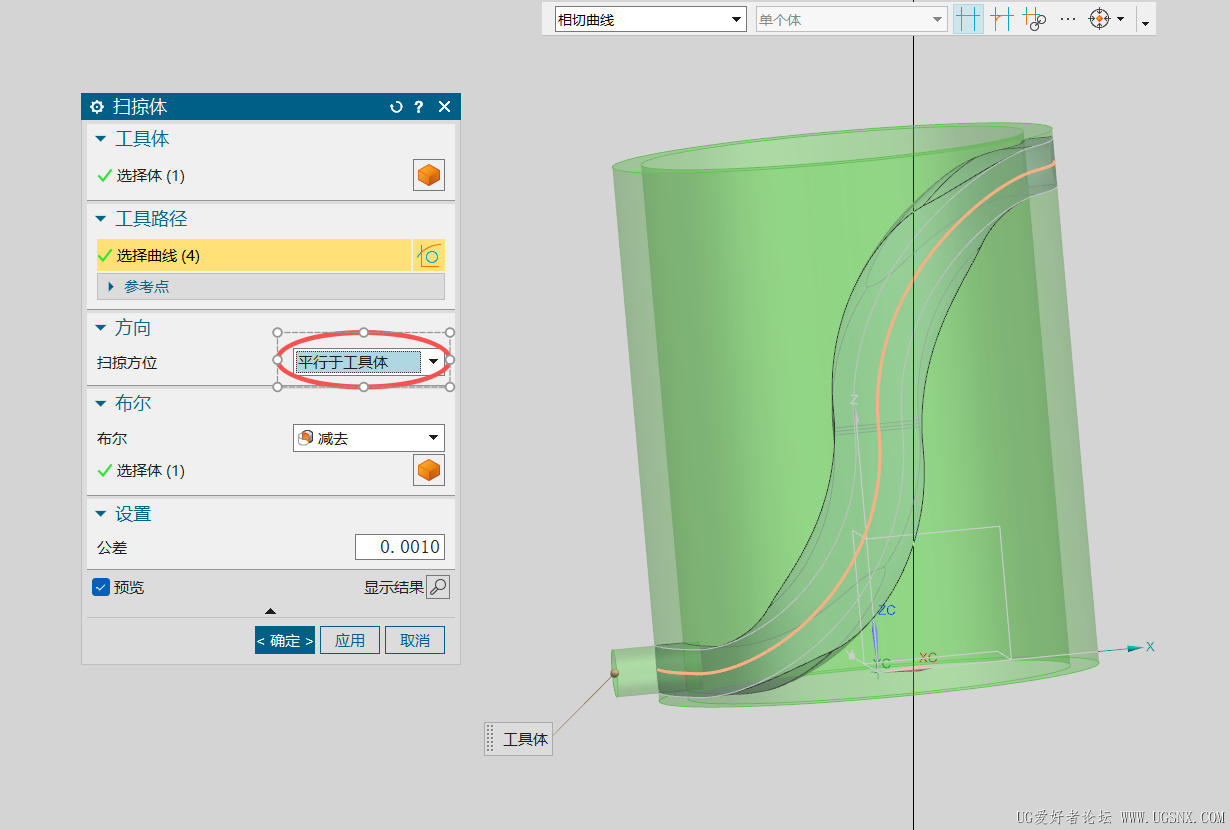Click the 工具体 label drag grip
Image resolution: width=1230 pixels, height=830 pixels.
(x=490, y=739)
